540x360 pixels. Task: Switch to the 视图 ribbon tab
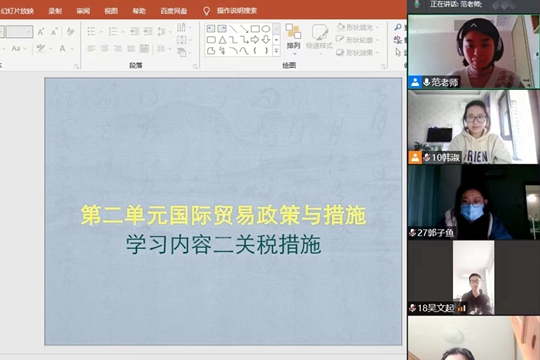click(111, 11)
